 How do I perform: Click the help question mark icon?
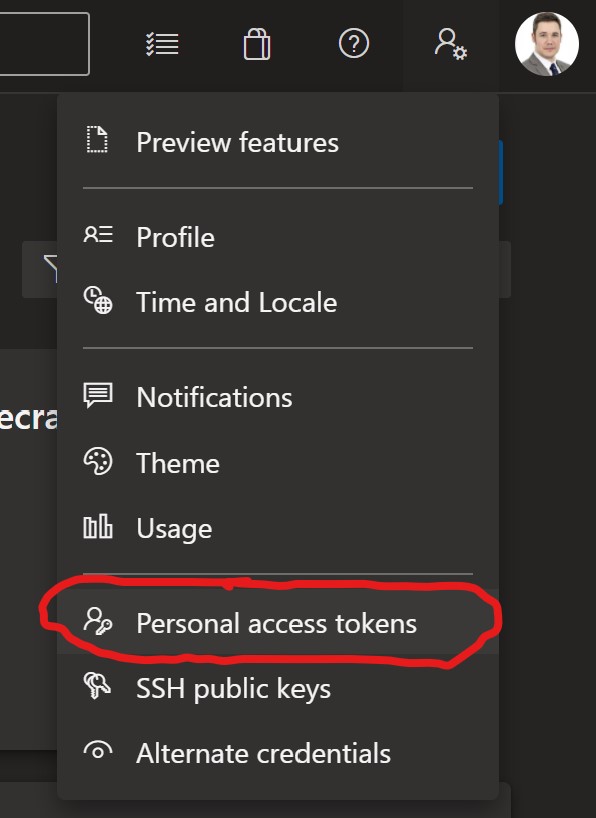[354, 43]
